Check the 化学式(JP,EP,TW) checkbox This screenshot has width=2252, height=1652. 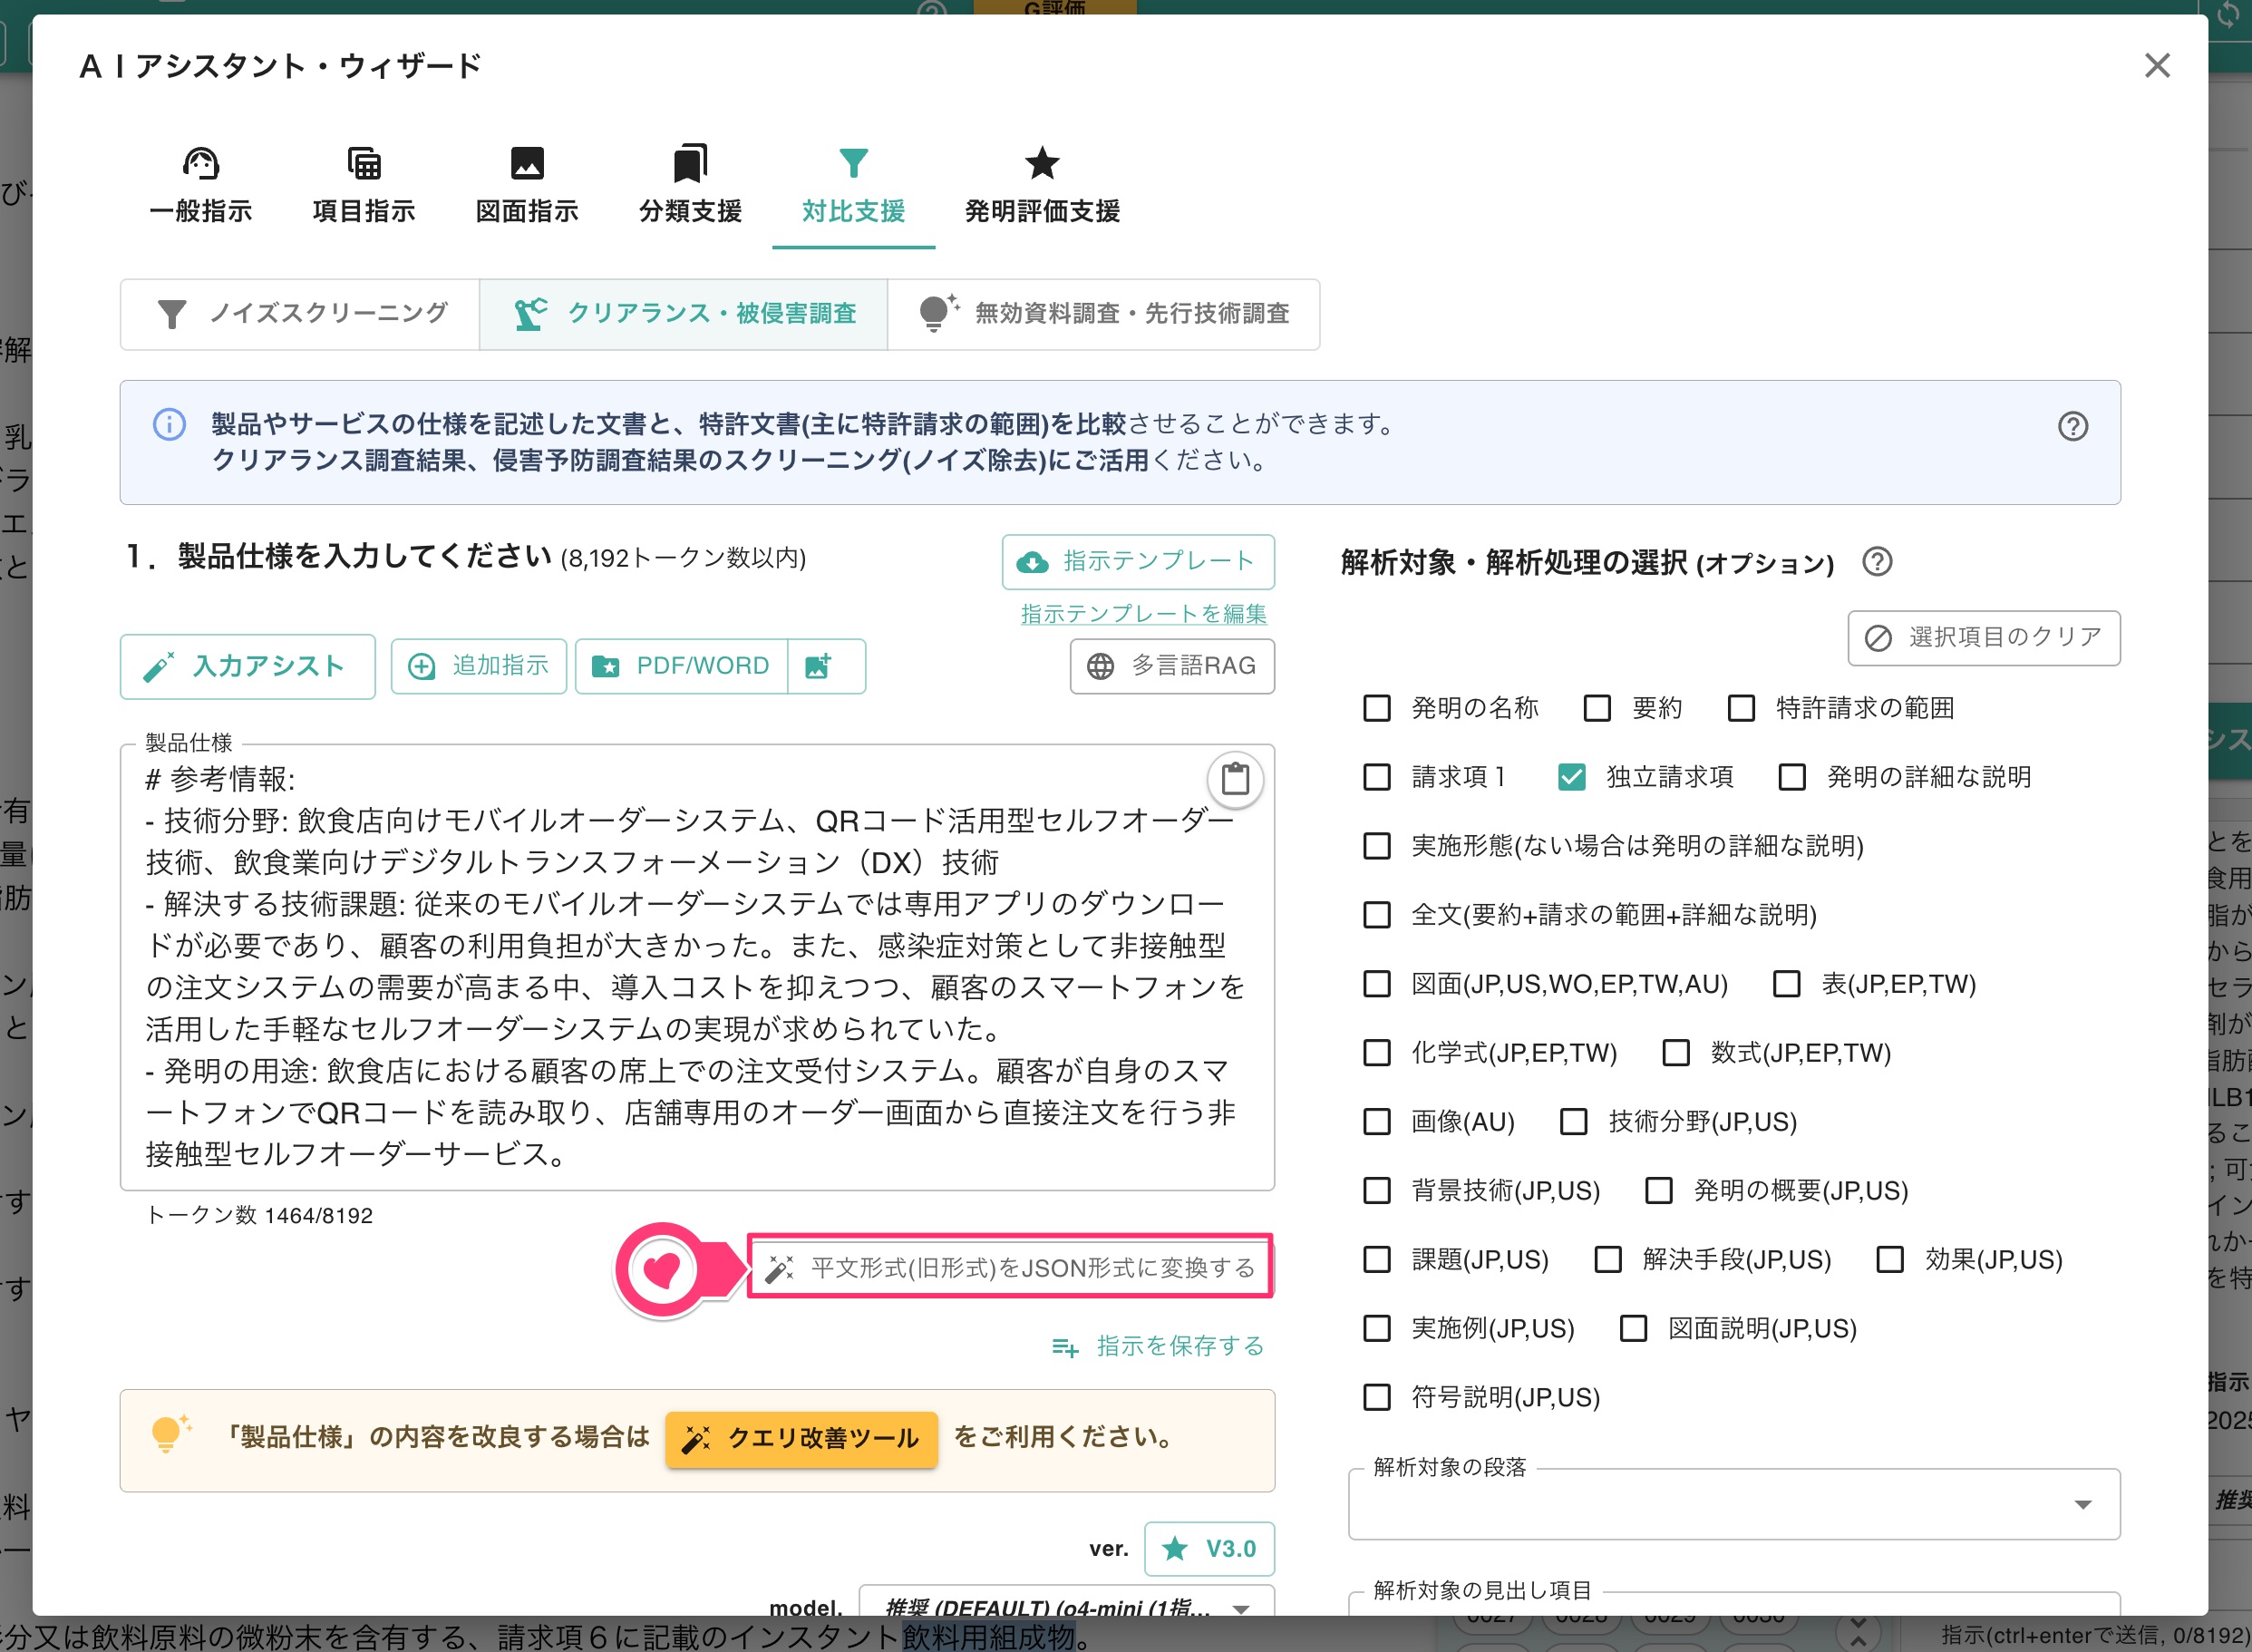pos(1377,1054)
